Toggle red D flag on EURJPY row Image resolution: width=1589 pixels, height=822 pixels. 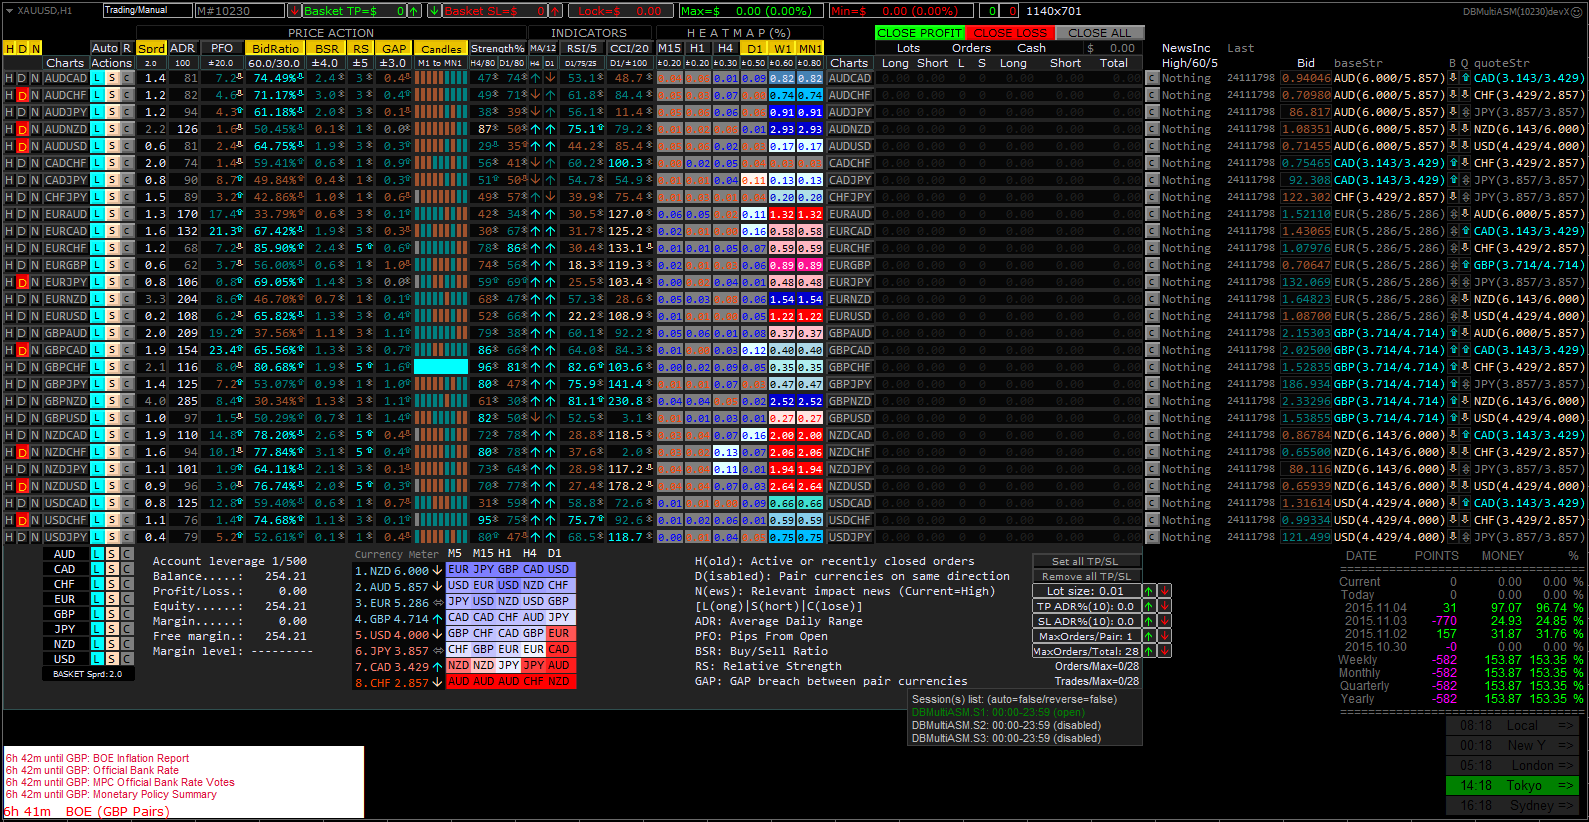pyautogui.click(x=22, y=282)
